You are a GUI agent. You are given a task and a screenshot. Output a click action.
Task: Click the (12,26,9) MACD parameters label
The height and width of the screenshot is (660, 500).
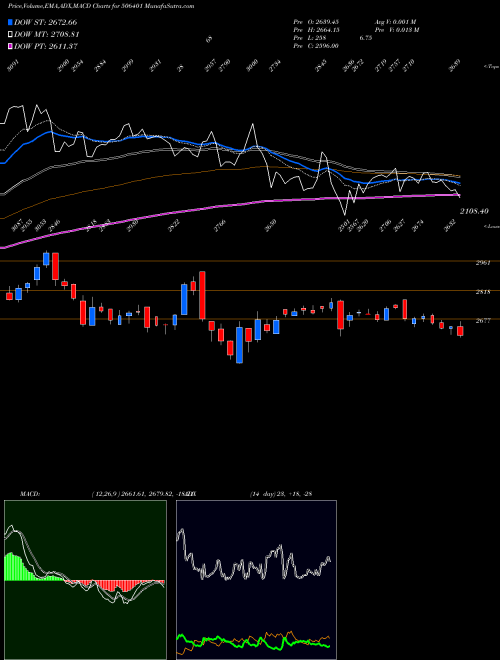coord(143,494)
